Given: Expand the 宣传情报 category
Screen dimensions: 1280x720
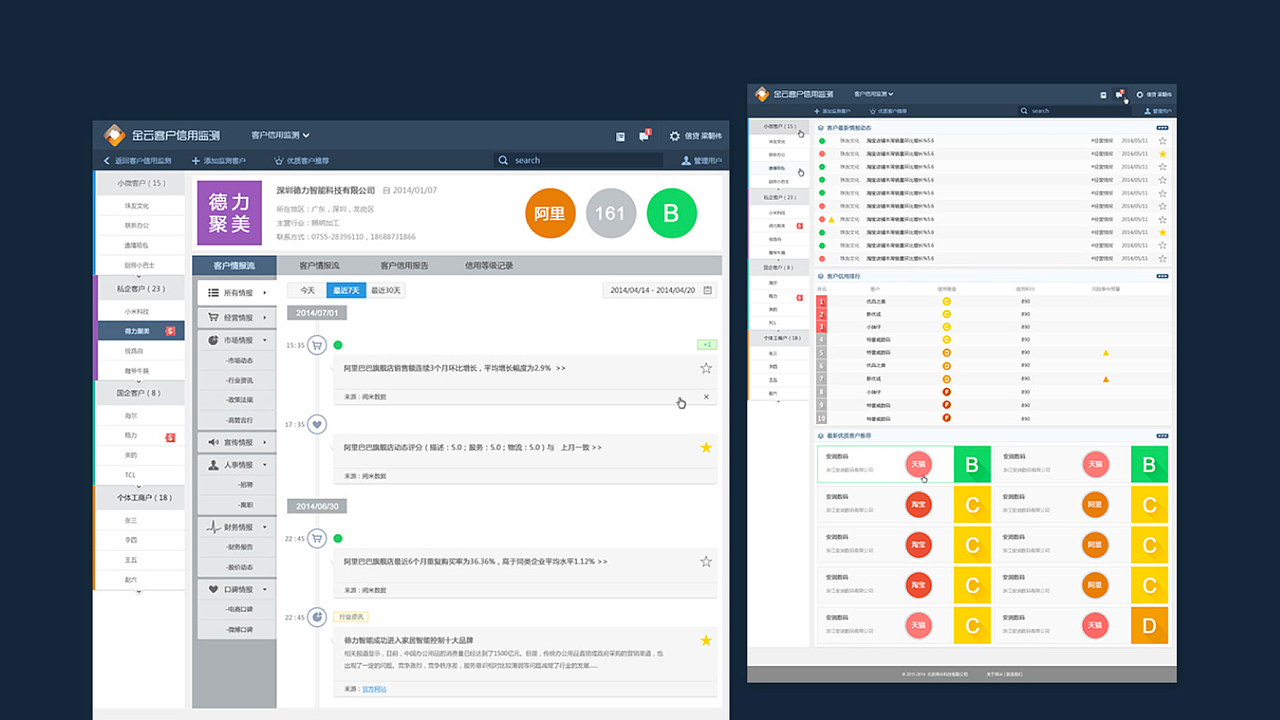Looking at the screenshot, I should click(x=236, y=442).
